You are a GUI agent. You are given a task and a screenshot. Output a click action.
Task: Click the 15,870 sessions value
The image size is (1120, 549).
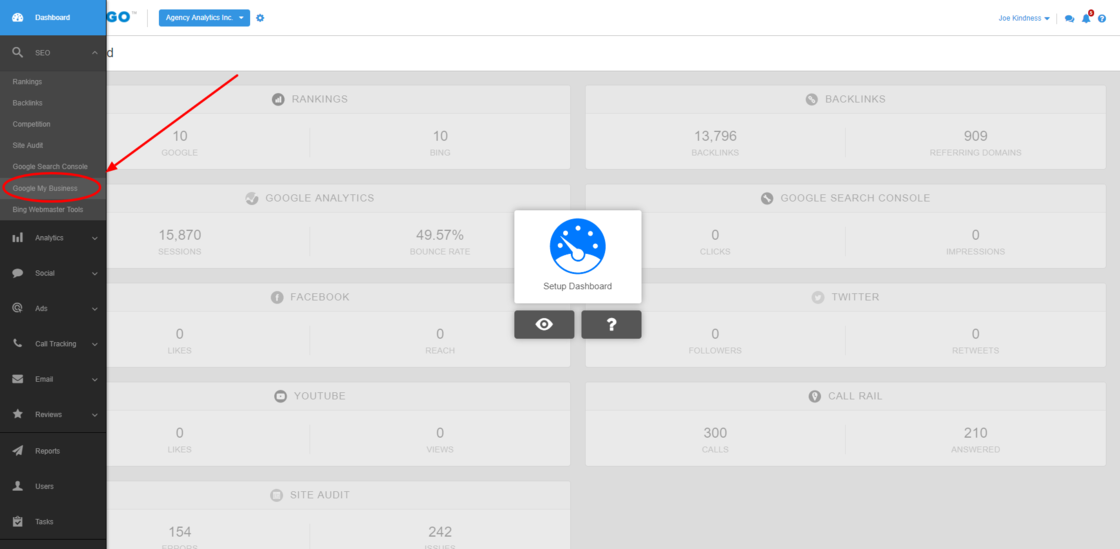179,235
